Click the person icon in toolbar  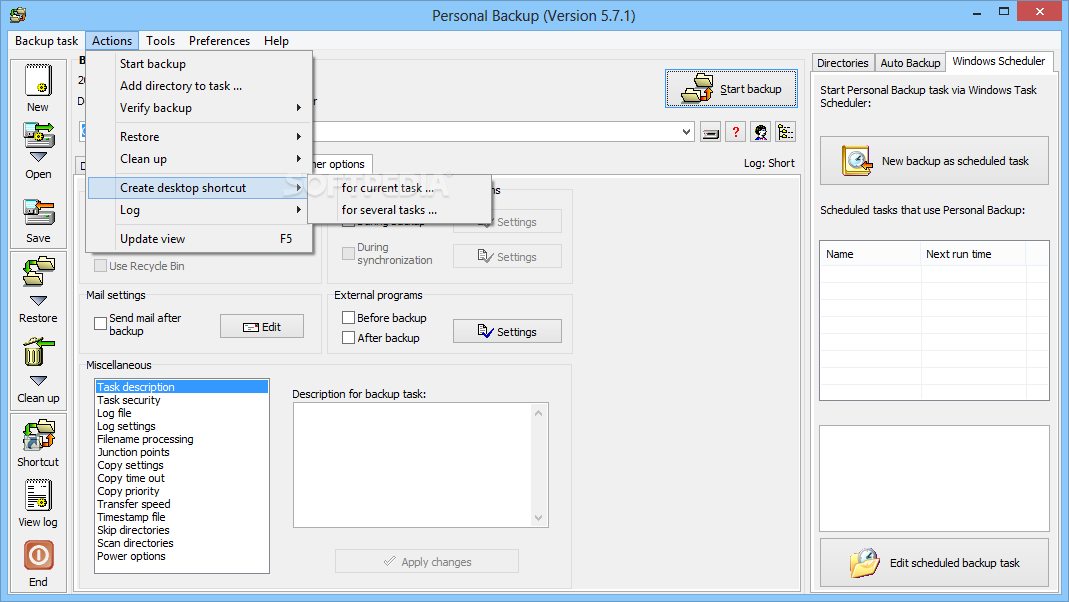(x=761, y=132)
